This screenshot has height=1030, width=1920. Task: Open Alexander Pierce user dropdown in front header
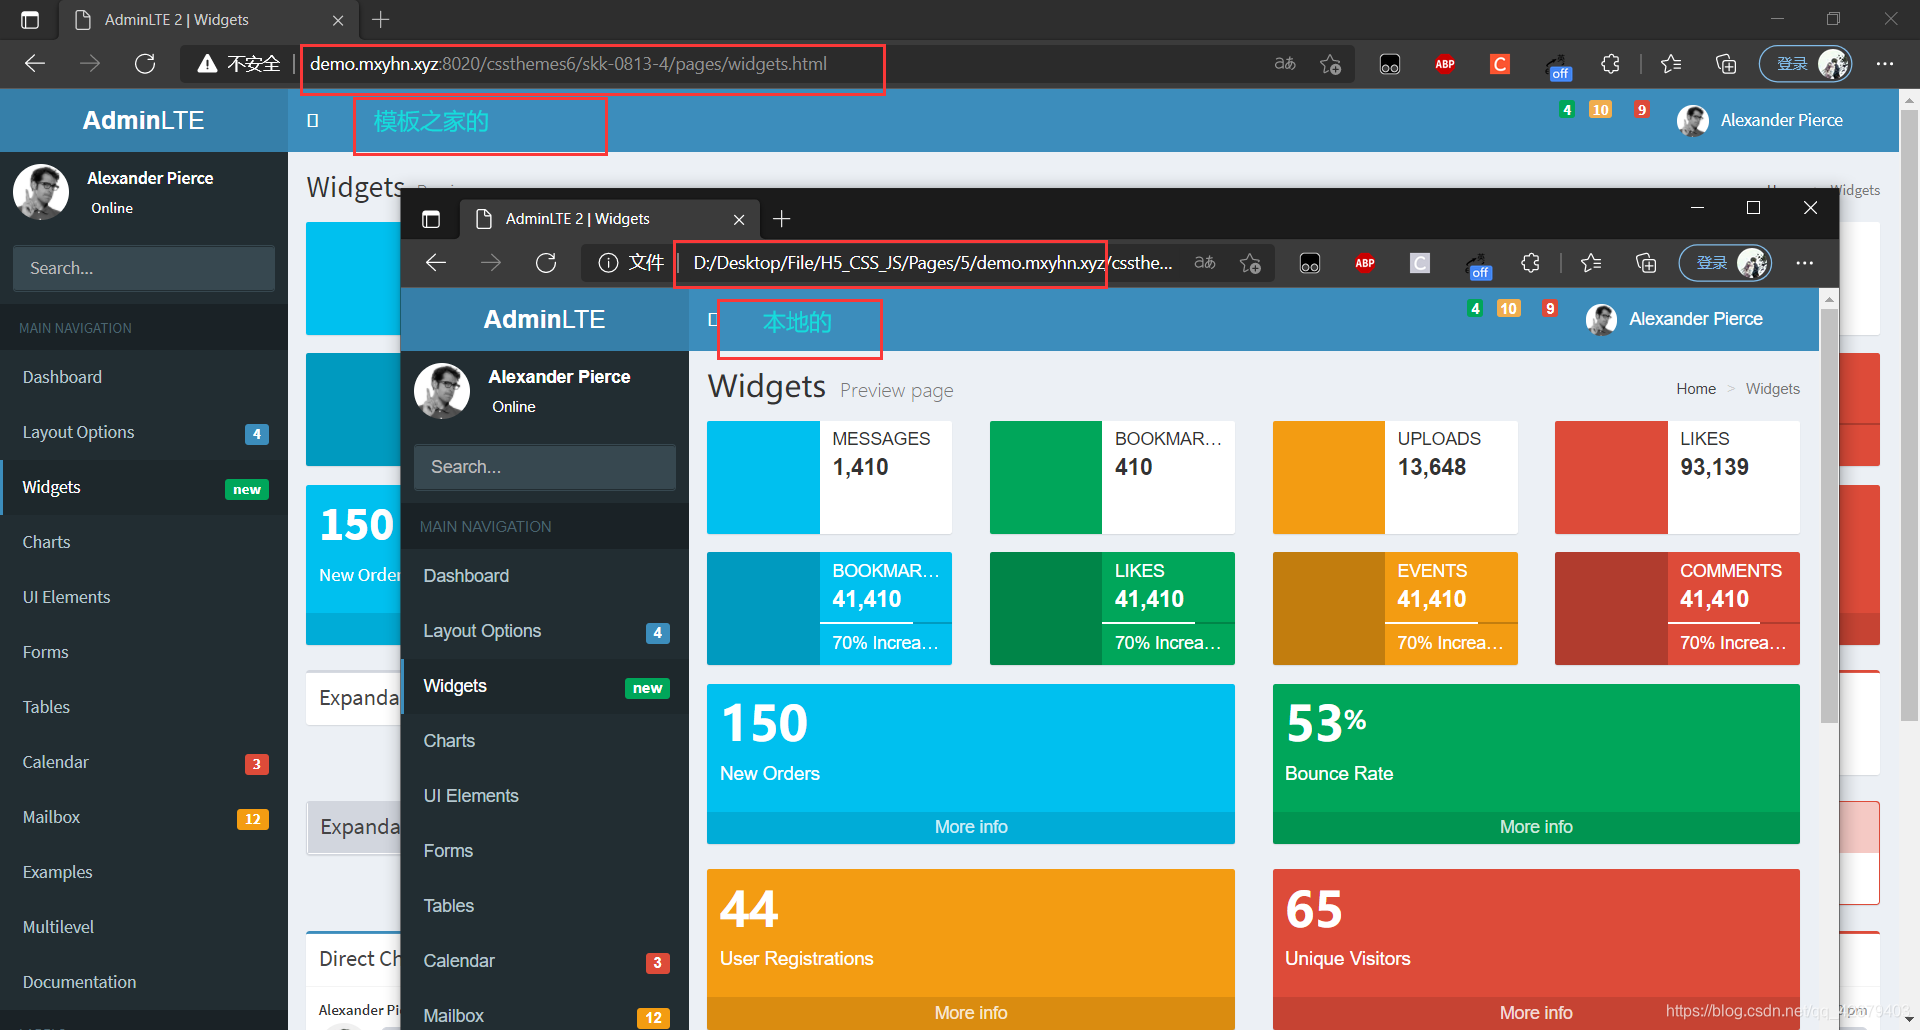pyautogui.click(x=1675, y=319)
